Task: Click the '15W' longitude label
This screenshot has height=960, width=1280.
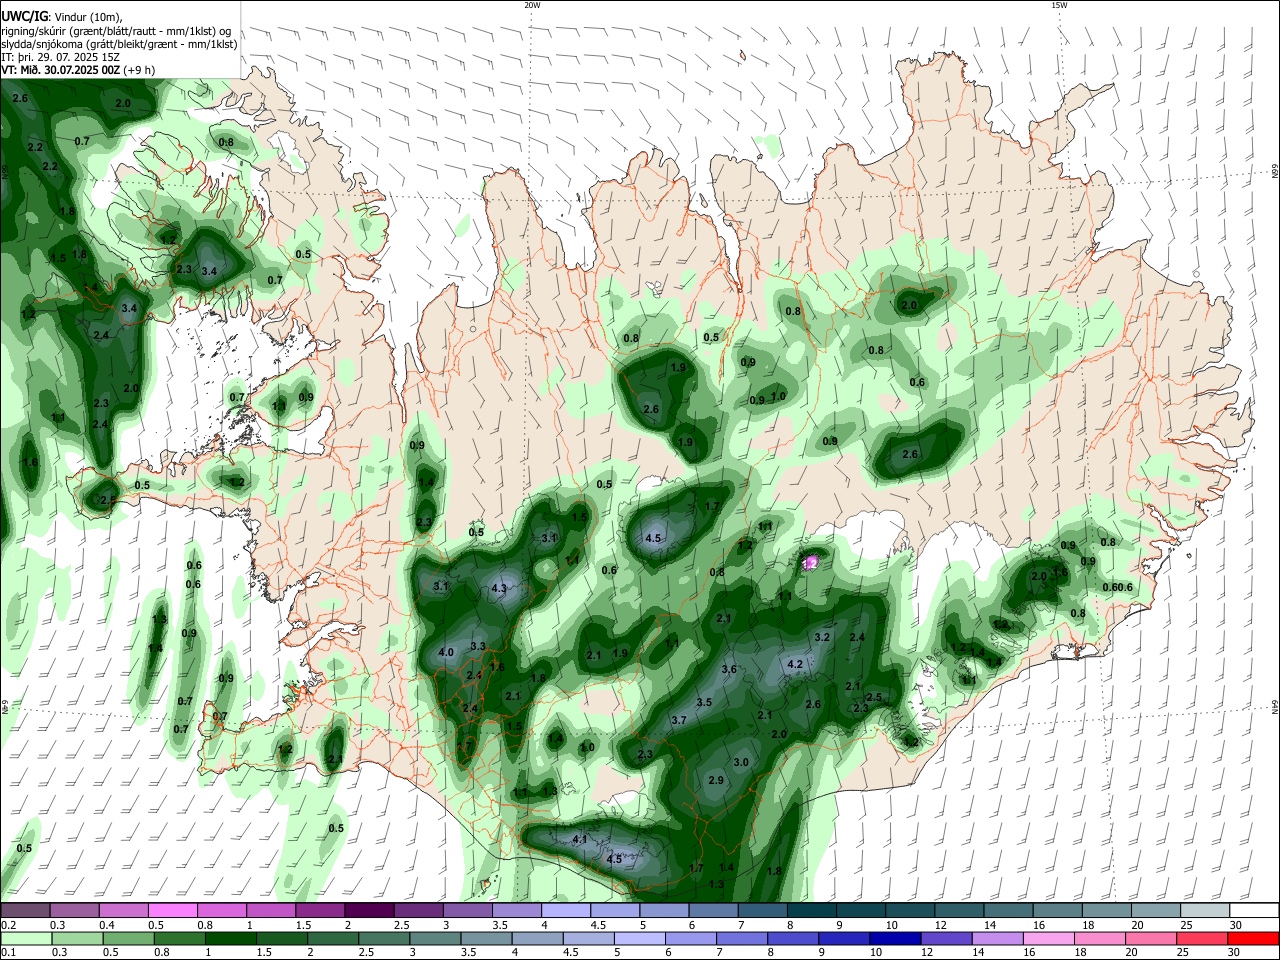Action: [x=1059, y=5]
